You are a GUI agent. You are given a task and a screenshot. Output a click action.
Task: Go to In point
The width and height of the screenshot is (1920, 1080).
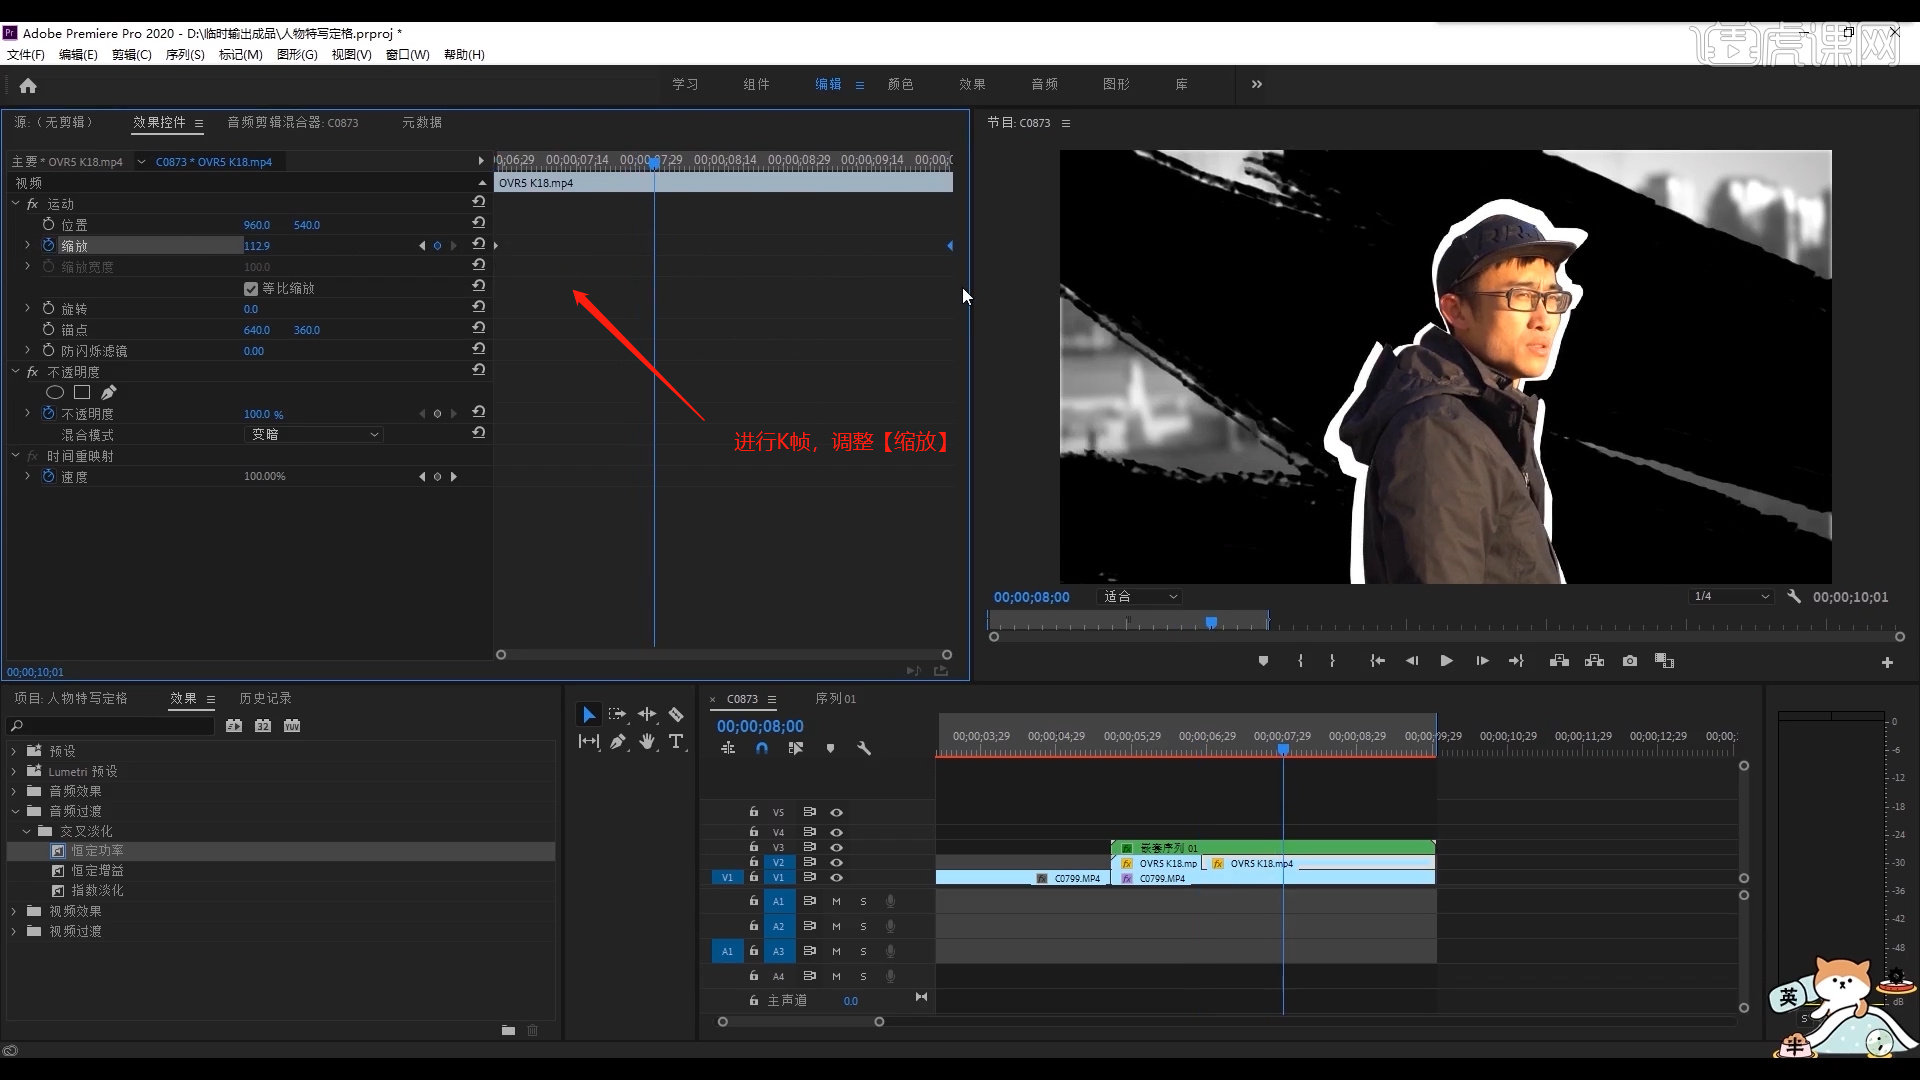click(x=1377, y=661)
